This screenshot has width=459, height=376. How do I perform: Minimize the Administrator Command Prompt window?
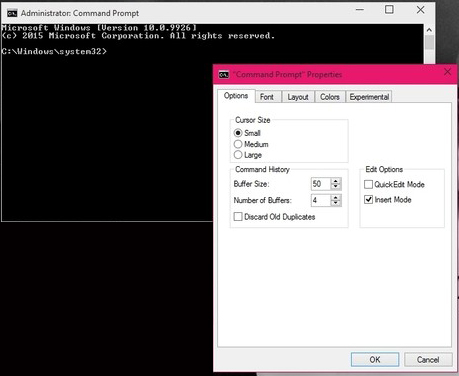pyautogui.click(x=360, y=10)
